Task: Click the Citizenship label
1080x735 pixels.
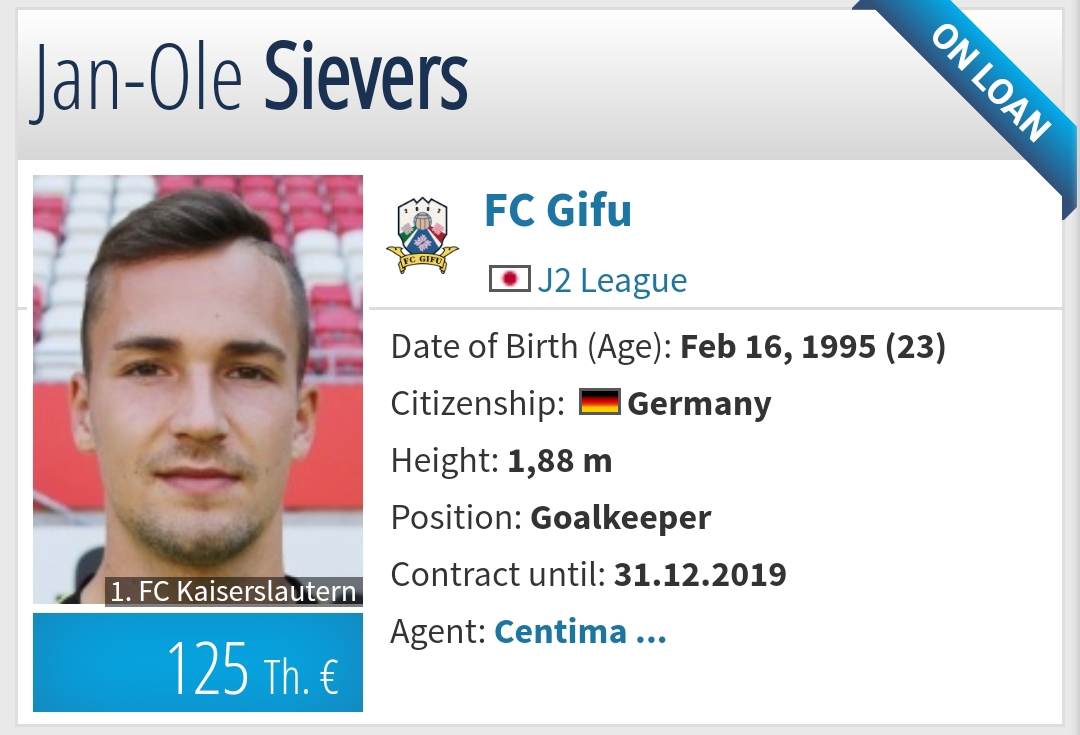Action: coord(478,404)
